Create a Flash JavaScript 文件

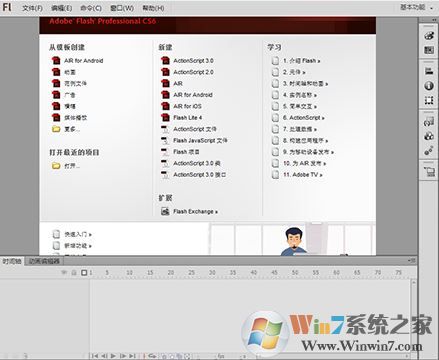pos(200,140)
